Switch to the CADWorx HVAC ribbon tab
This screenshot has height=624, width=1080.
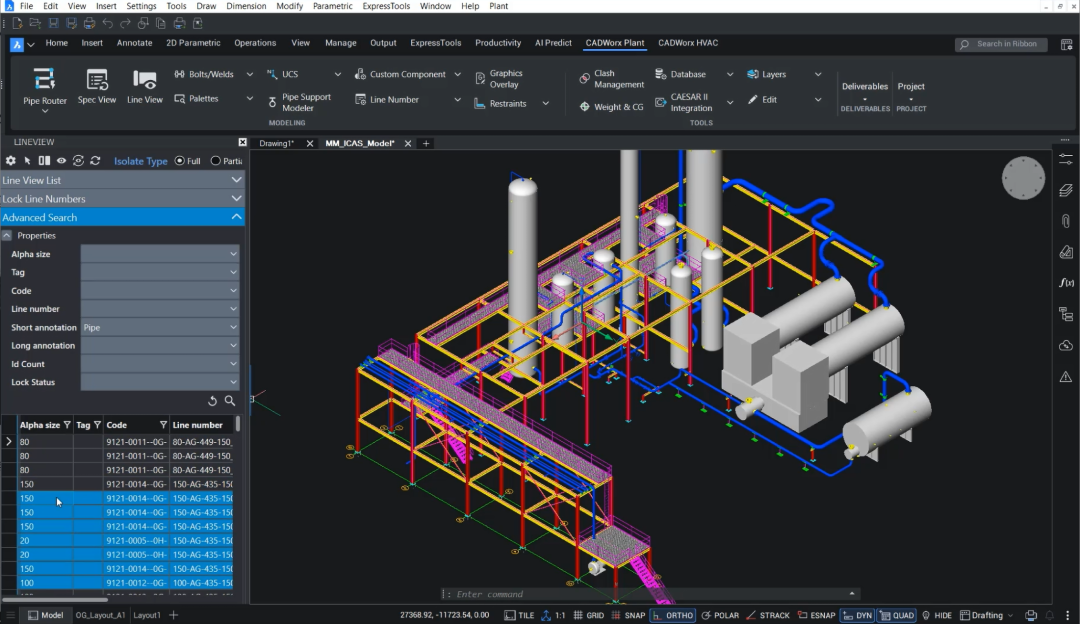[687, 43]
